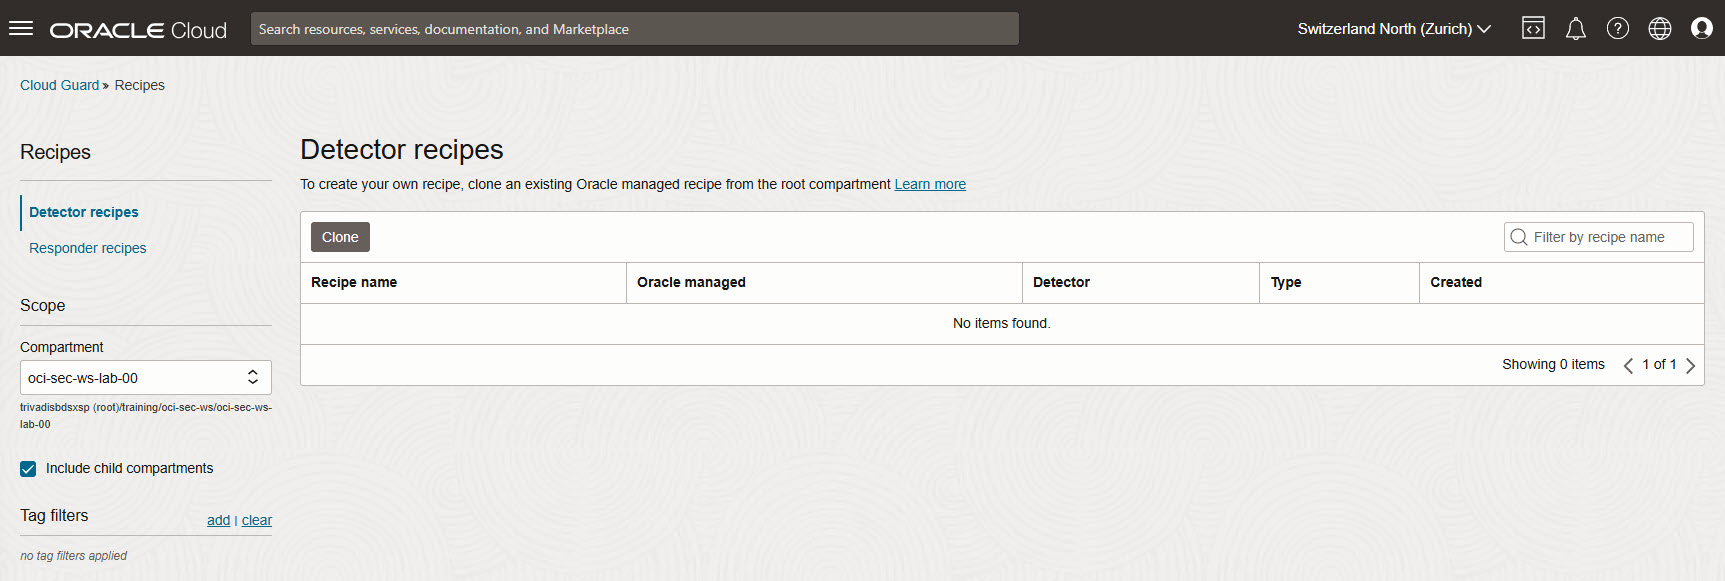Uncheck Include child compartments
Screen dimensions: 1725x581
[28, 469]
